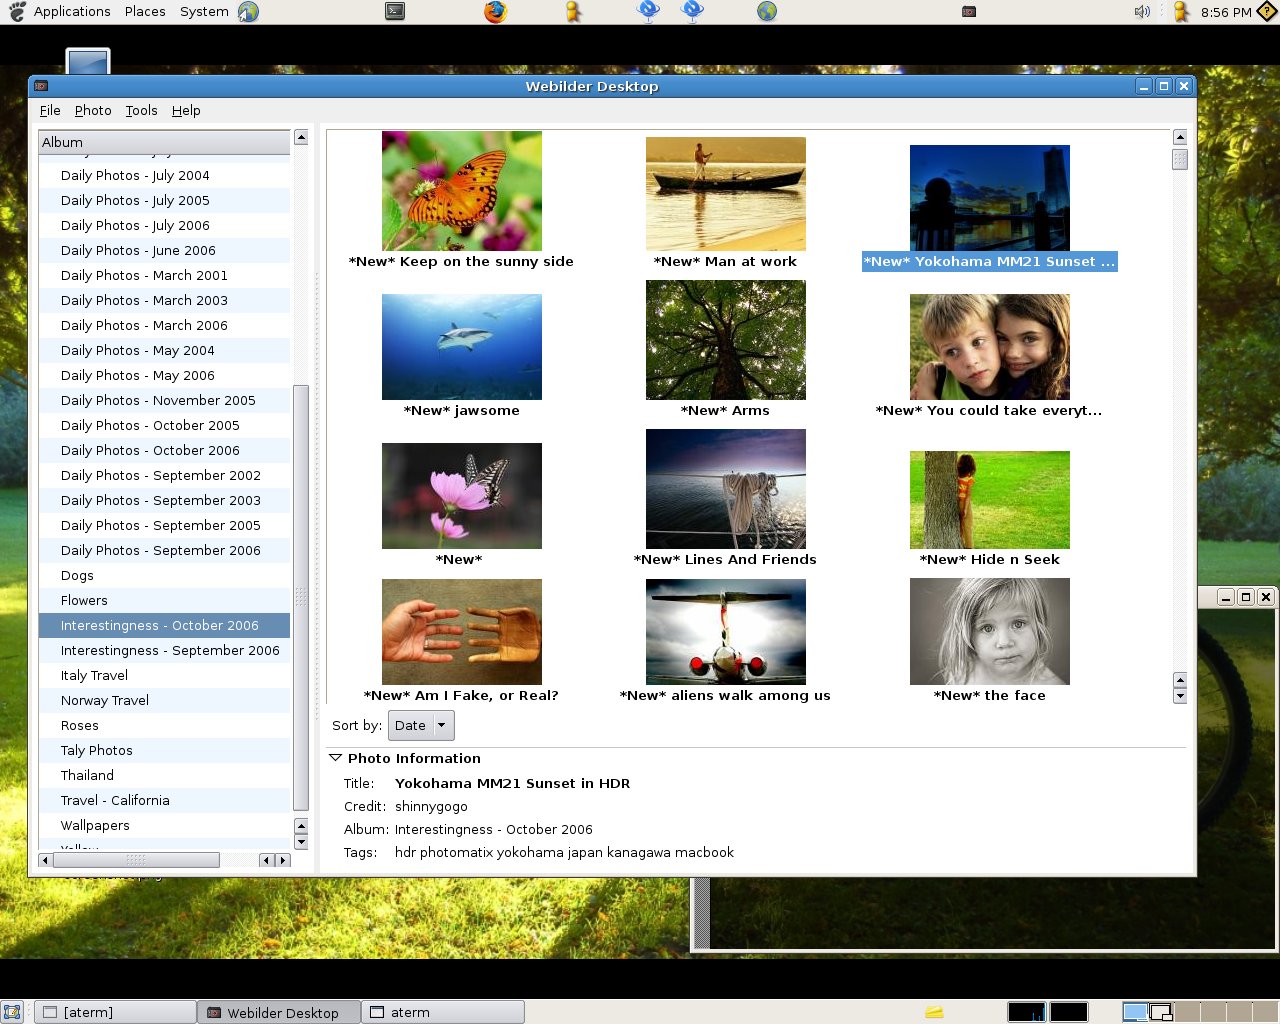Open the Applications menu

71,11
